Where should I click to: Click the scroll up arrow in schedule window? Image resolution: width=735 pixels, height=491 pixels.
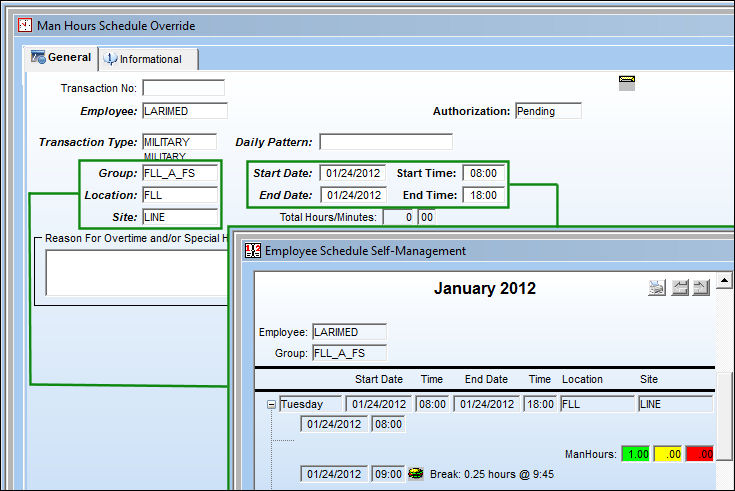(x=724, y=280)
